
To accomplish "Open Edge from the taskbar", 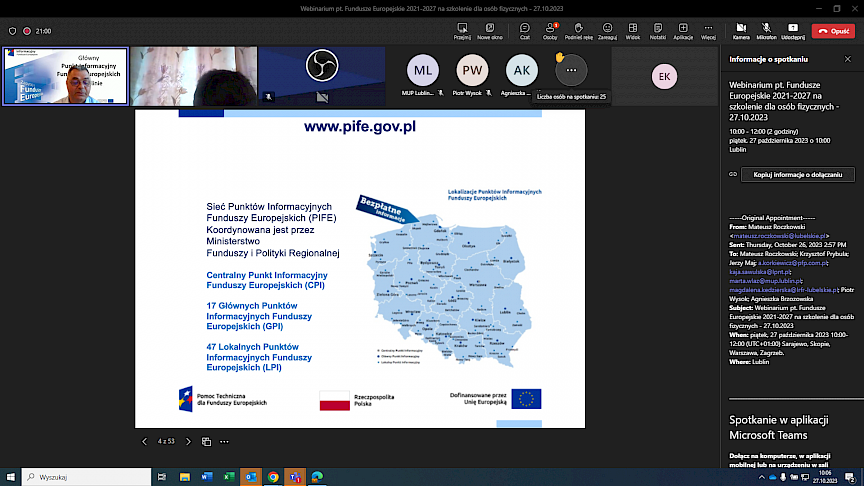I will 317,477.
